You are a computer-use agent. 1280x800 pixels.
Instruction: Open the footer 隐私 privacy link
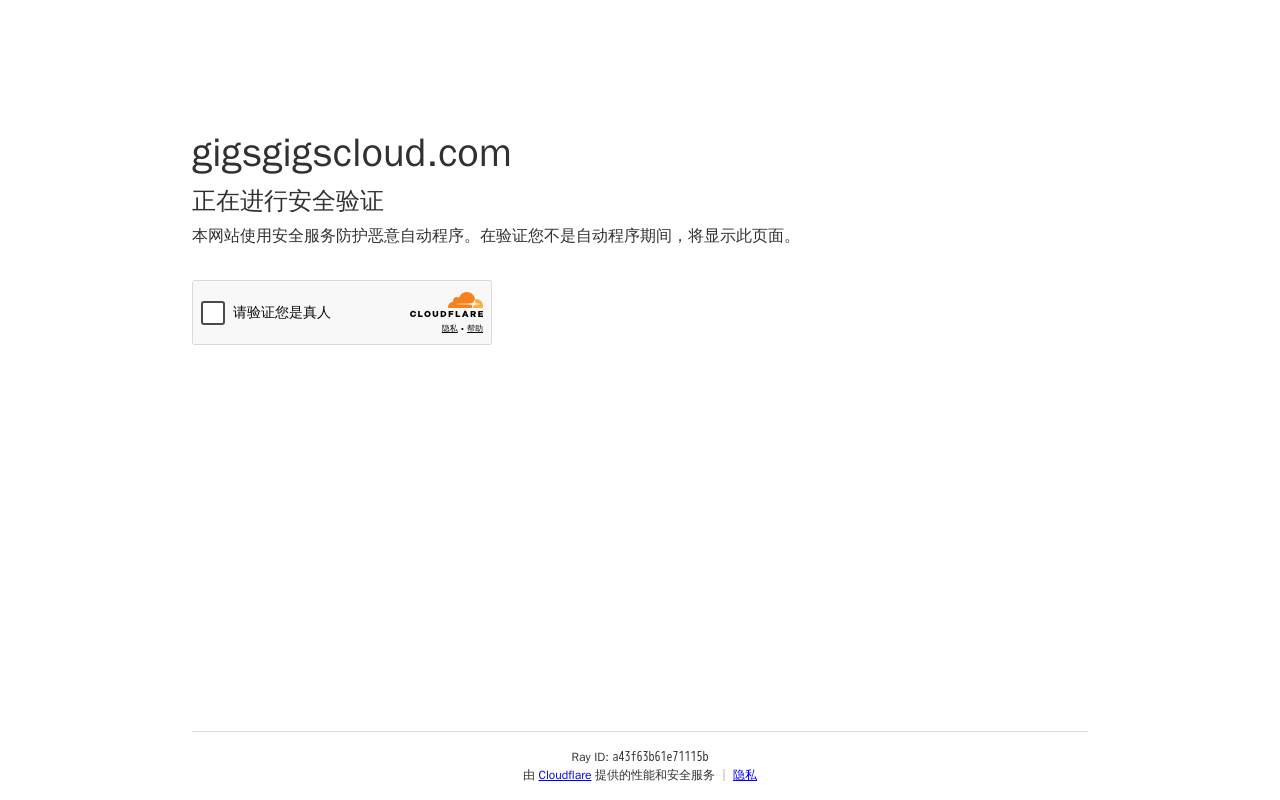745,776
